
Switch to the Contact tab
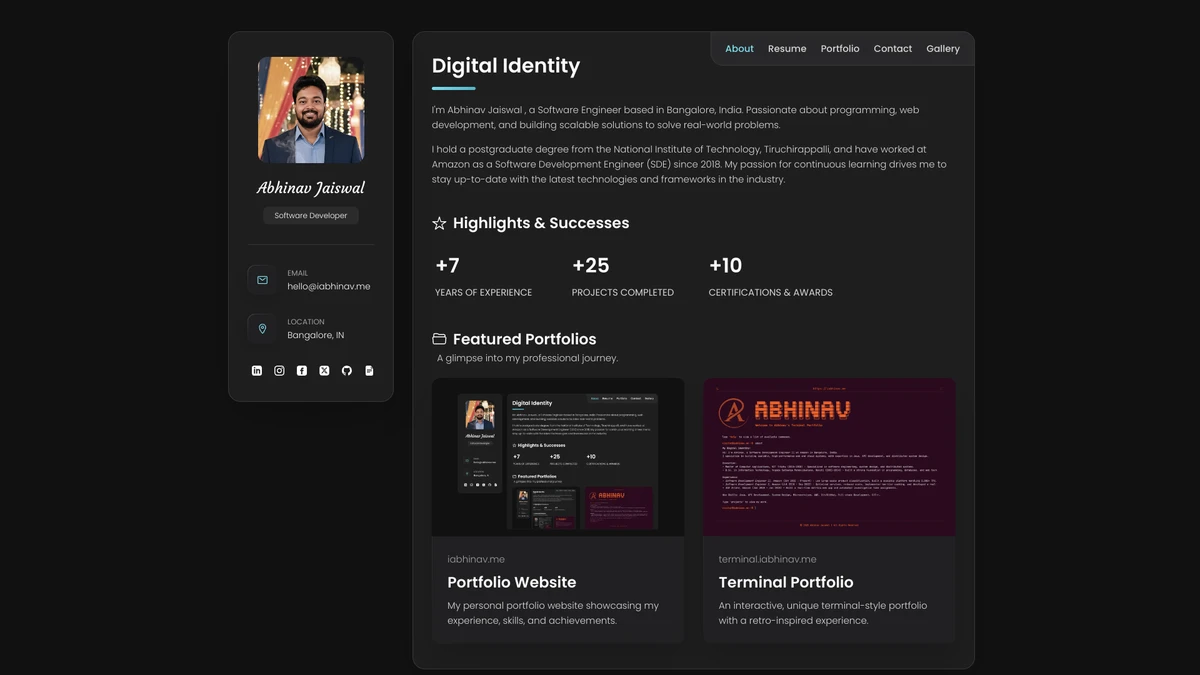pyautogui.click(x=892, y=48)
